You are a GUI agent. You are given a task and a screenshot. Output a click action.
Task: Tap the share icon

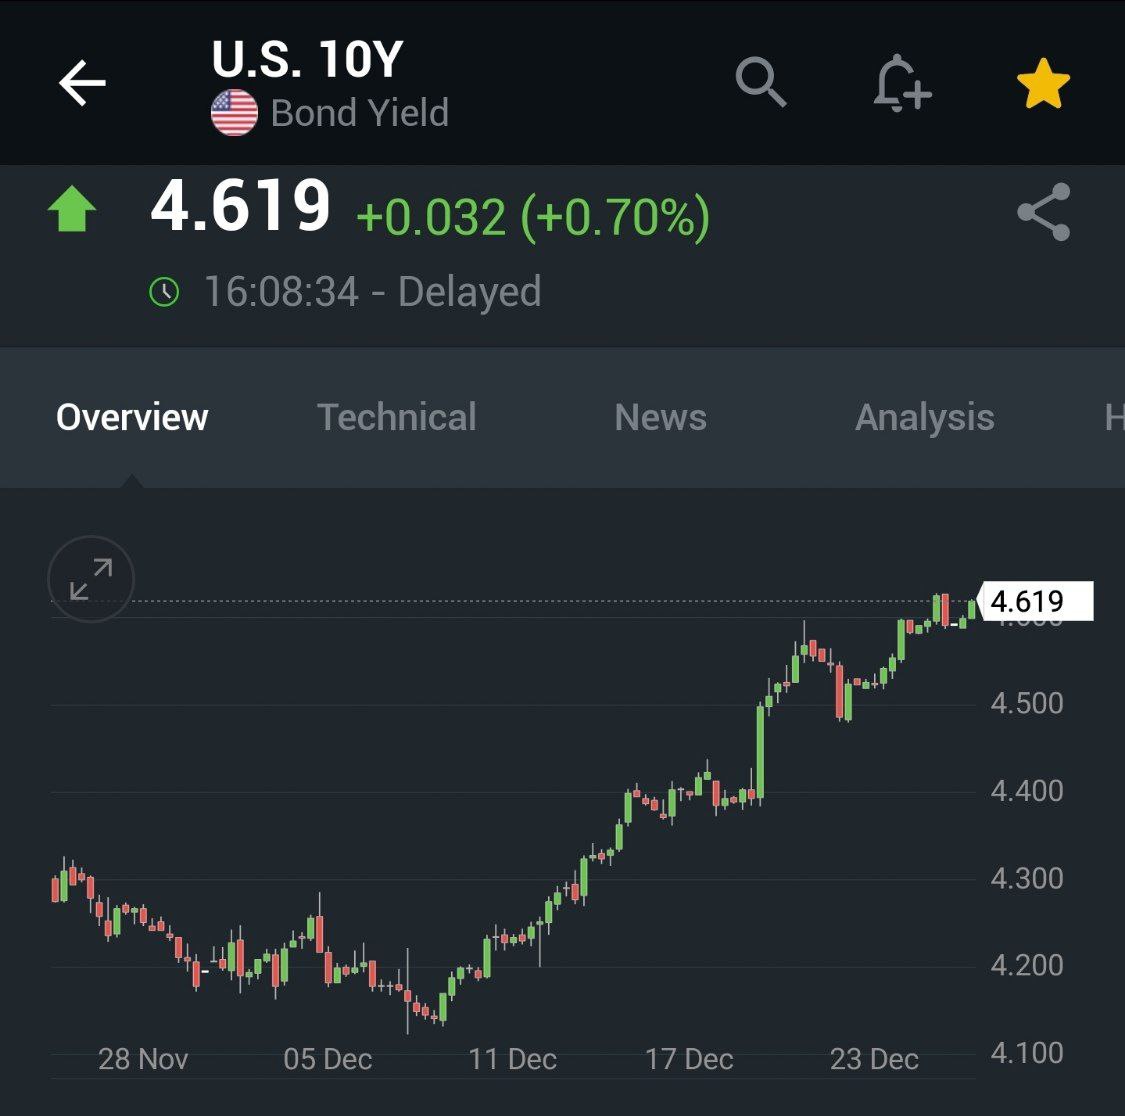(x=1043, y=212)
